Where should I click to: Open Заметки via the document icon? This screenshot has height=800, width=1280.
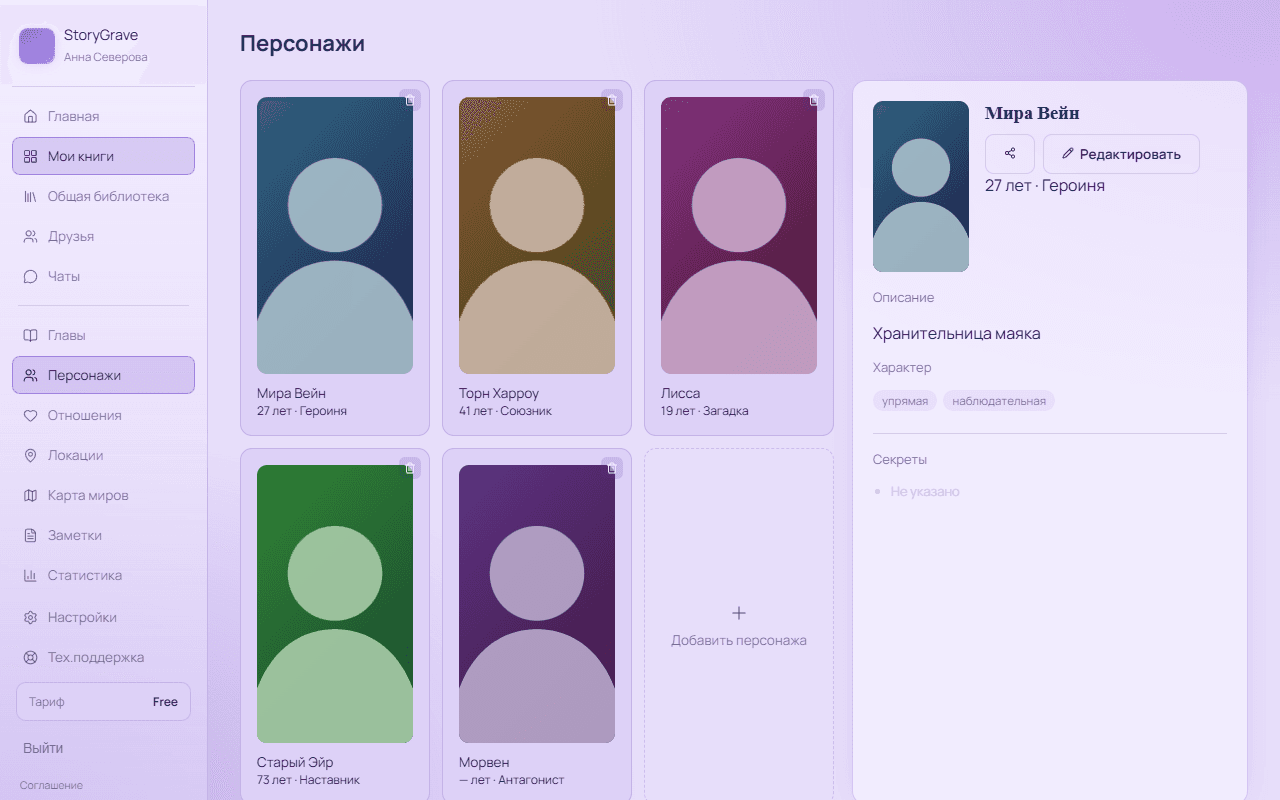pyautogui.click(x=30, y=535)
